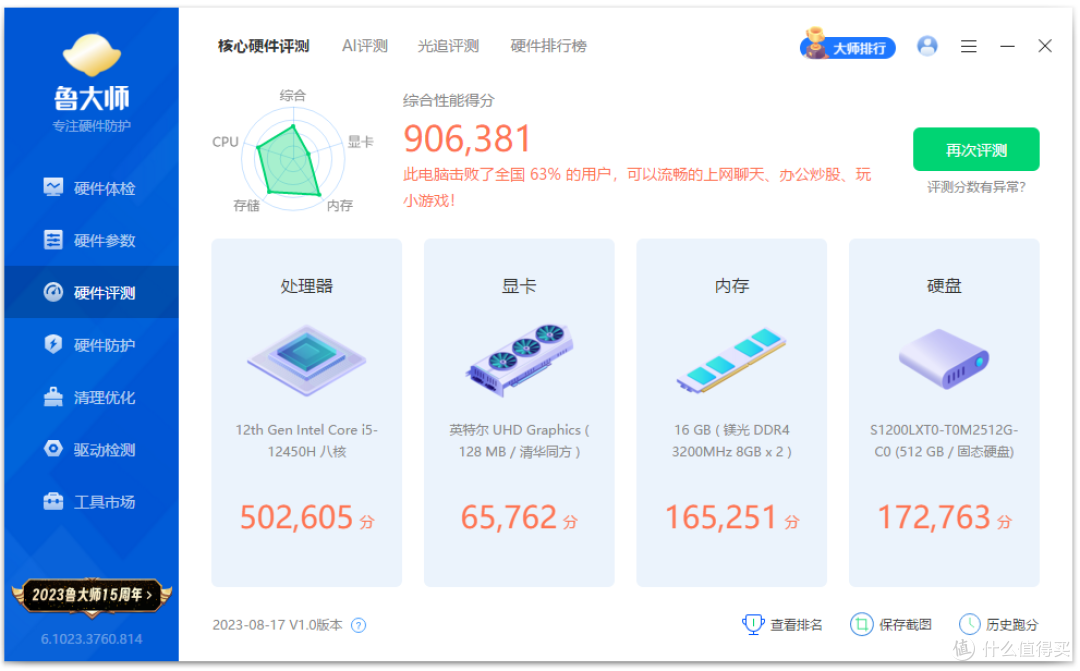Screen dimensions: 1080x671
Task: Click the 硬盘 drive icon
Action: [x=944, y=358]
